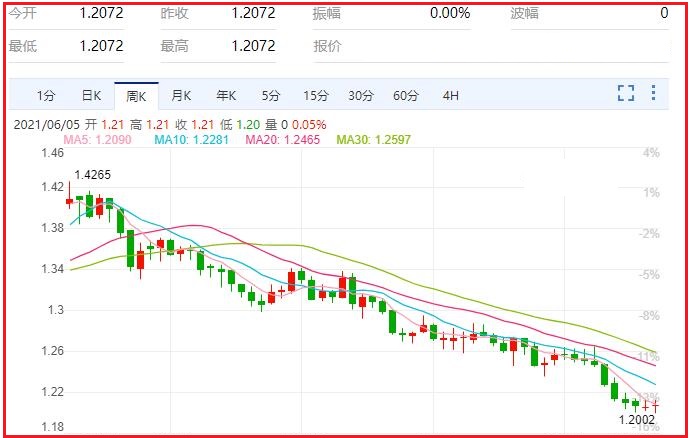This screenshot has width=689, height=438.
Task: Click the -8% percent axis label
Action: tap(649, 316)
